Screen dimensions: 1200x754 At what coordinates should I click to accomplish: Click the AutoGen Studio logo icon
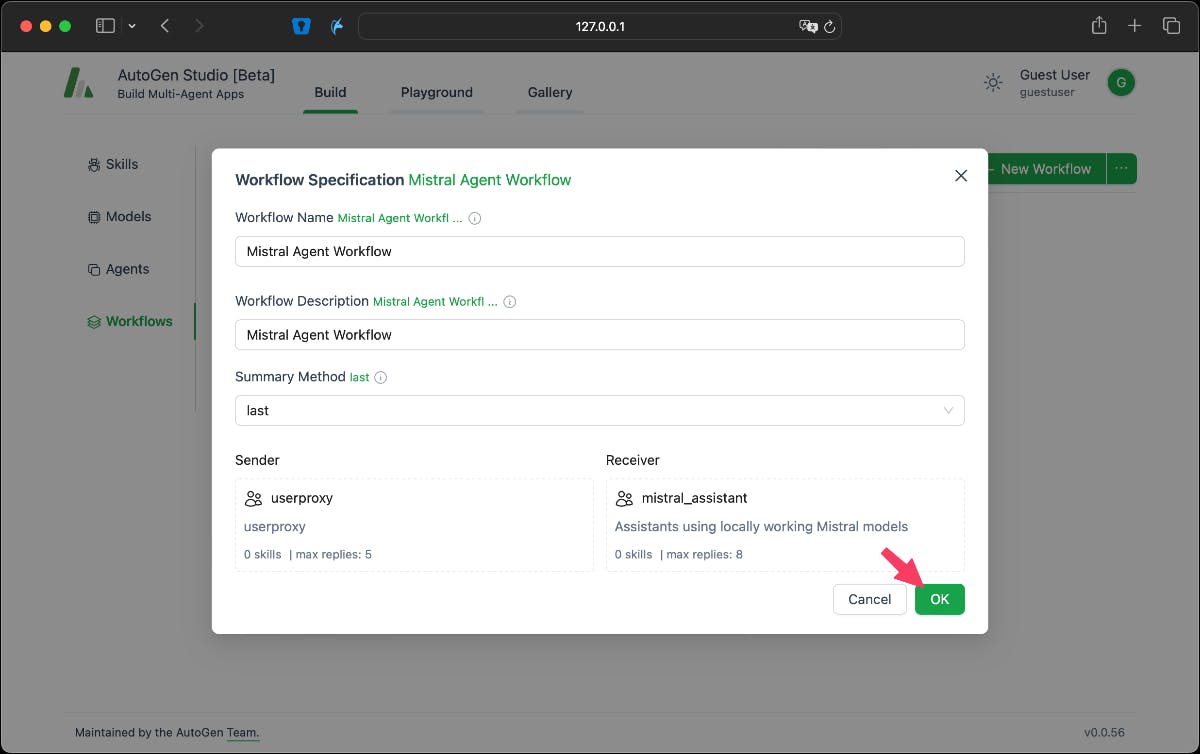79,83
